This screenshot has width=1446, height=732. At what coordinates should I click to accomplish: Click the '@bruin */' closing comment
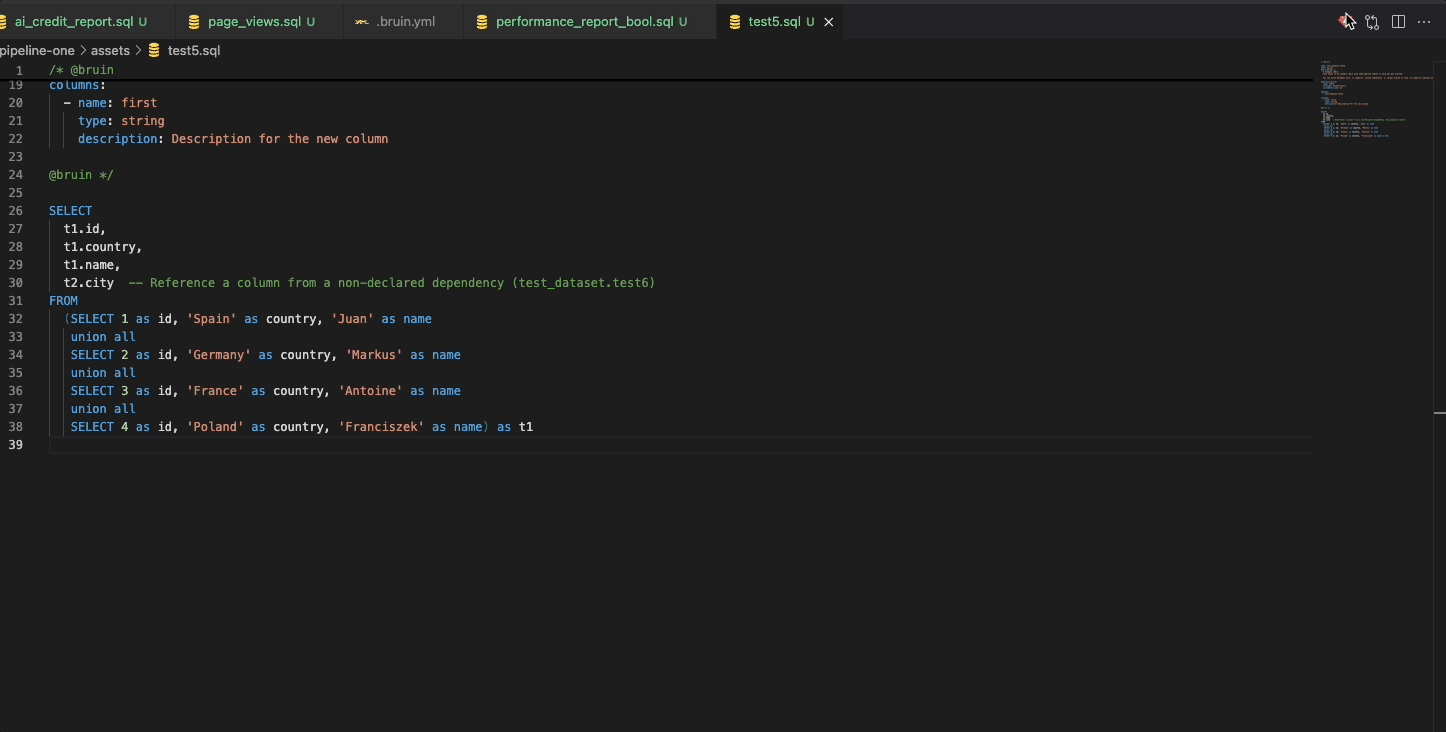pyautogui.click(x=81, y=175)
